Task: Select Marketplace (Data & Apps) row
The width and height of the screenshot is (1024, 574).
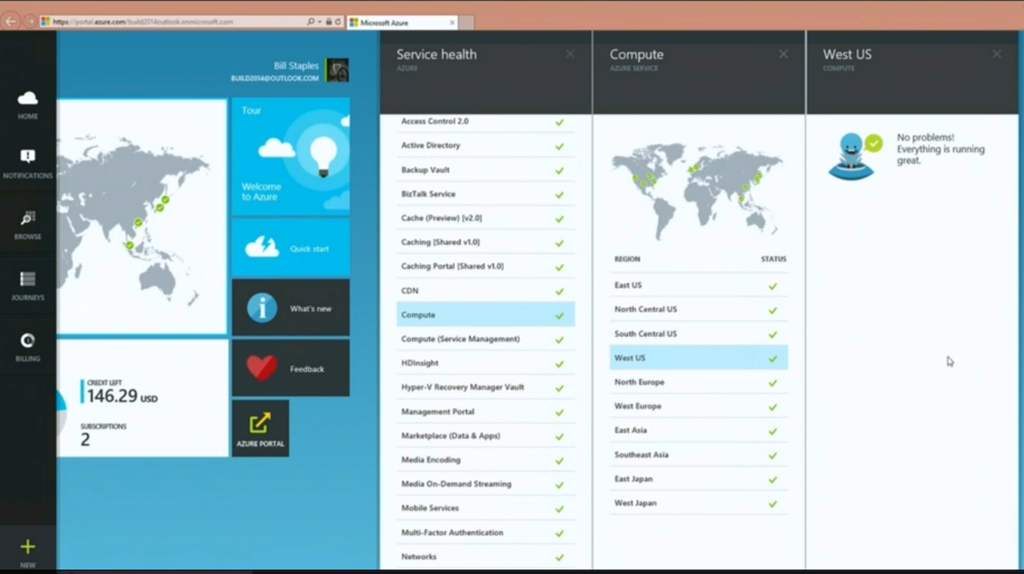Action: (485, 436)
